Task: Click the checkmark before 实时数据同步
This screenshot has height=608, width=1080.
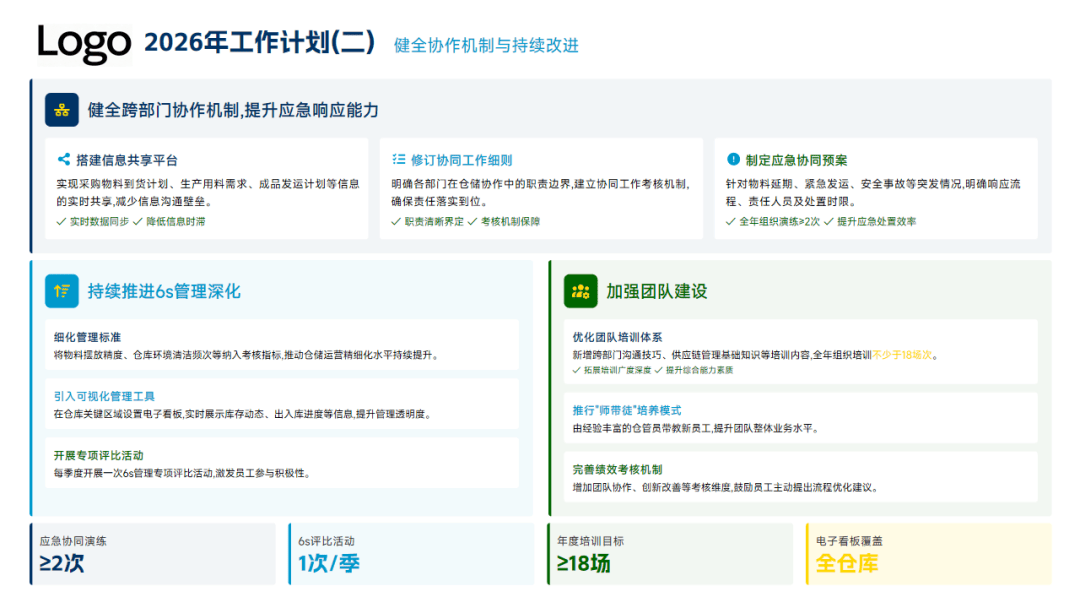Action: (x=62, y=222)
